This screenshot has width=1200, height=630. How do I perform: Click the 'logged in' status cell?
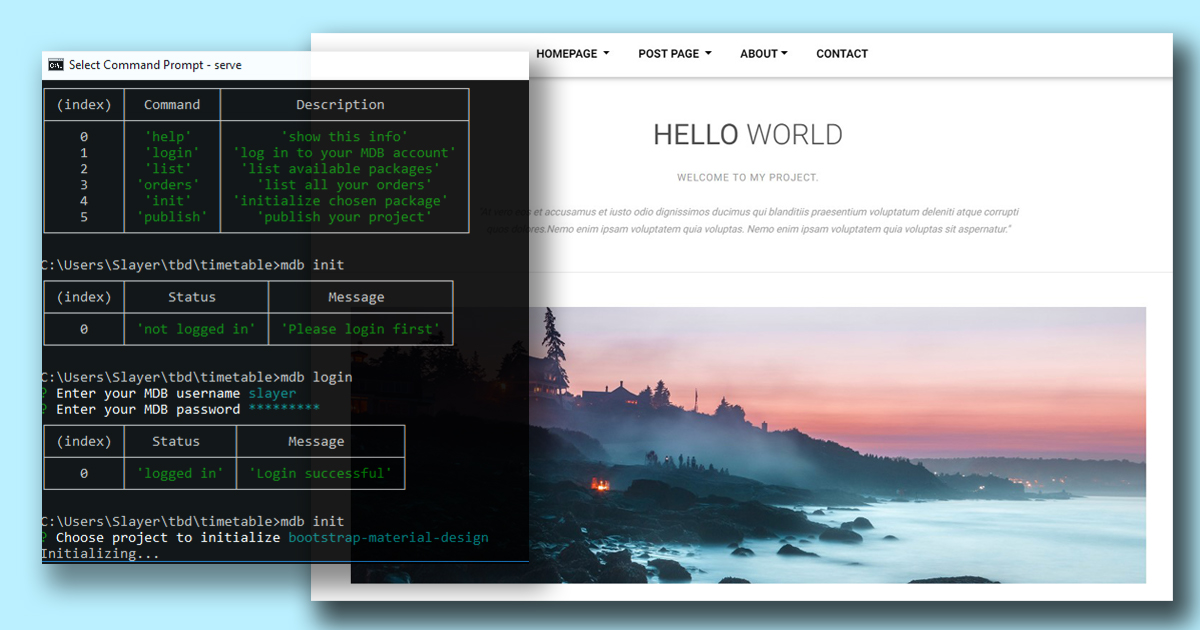pyautogui.click(x=180, y=473)
